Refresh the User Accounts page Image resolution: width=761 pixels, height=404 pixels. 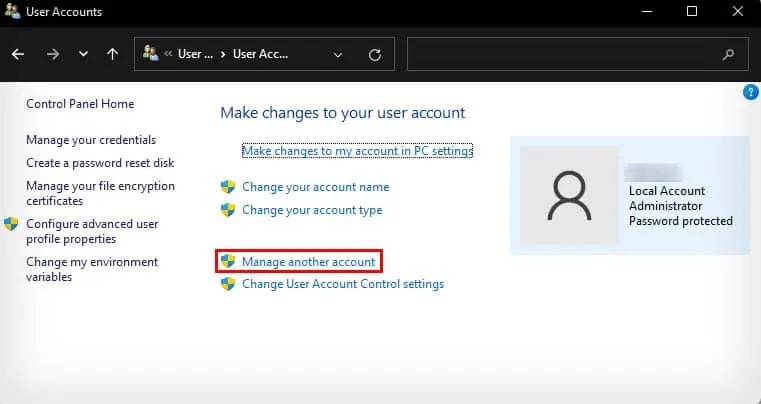(x=375, y=55)
